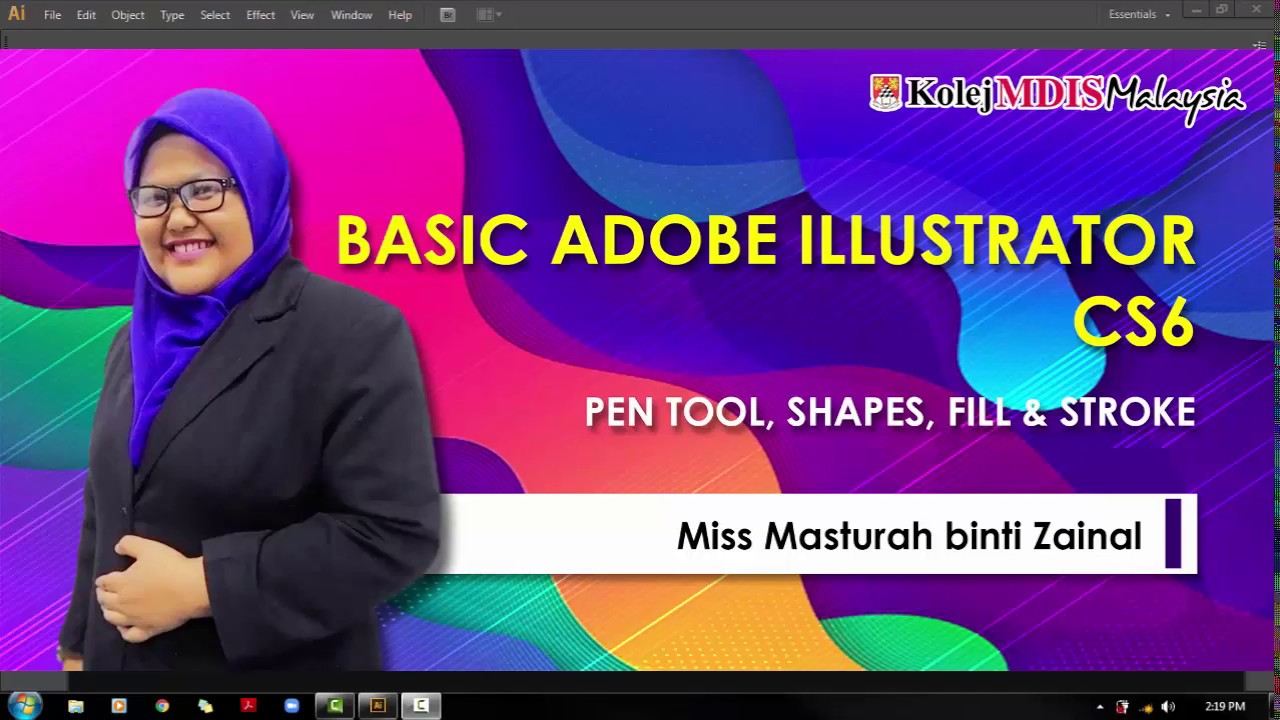Switch to the green Camtasia taskbar icon
Image resolution: width=1280 pixels, height=720 pixels.
336,706
